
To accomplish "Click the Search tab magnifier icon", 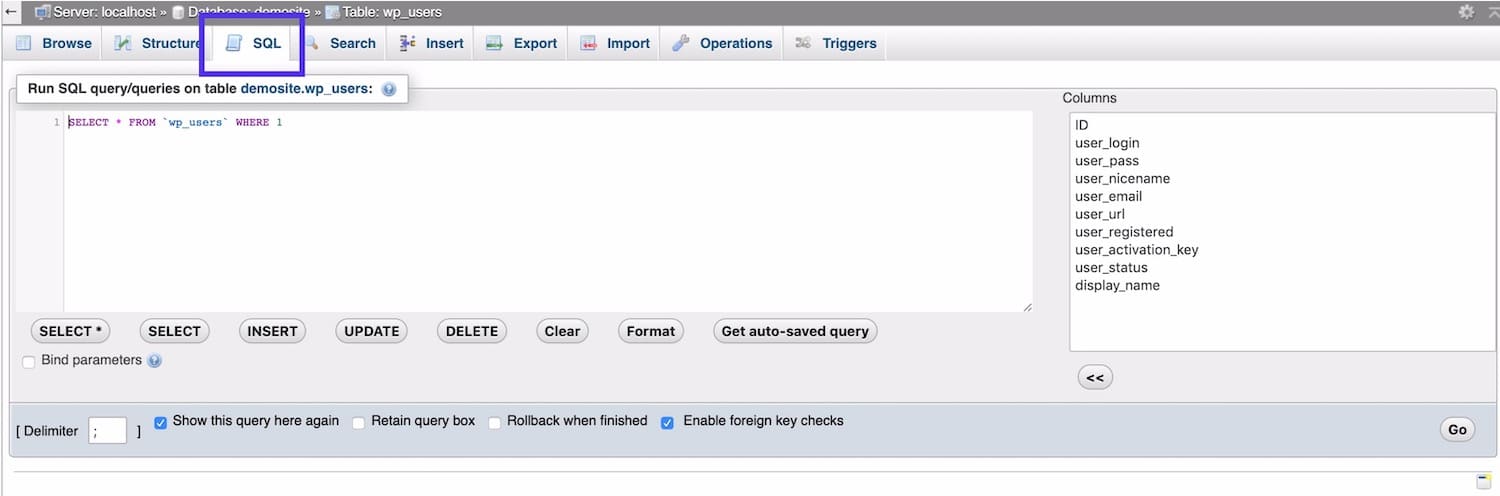I will point(312,43).
